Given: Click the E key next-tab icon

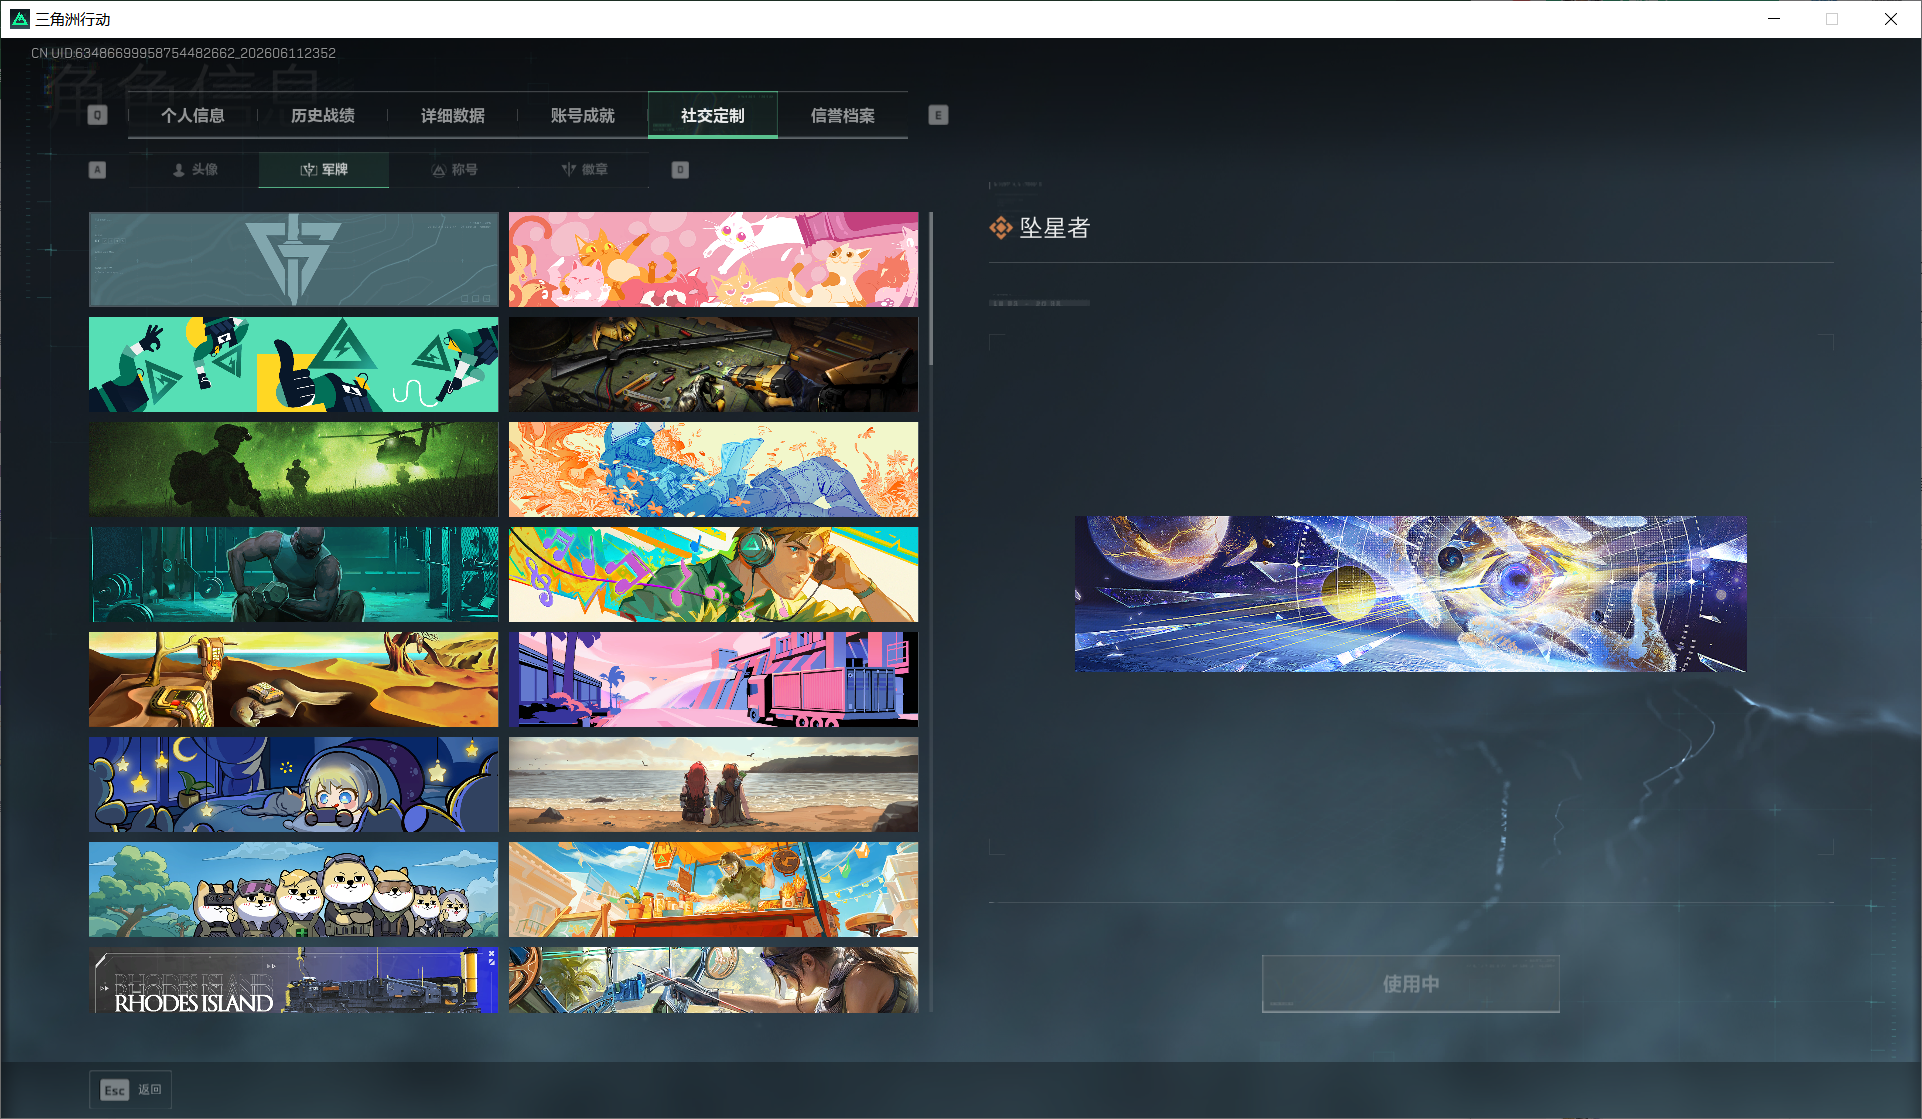Looking at the screenshot, I should pyautogui.click(x=938, y=115).
